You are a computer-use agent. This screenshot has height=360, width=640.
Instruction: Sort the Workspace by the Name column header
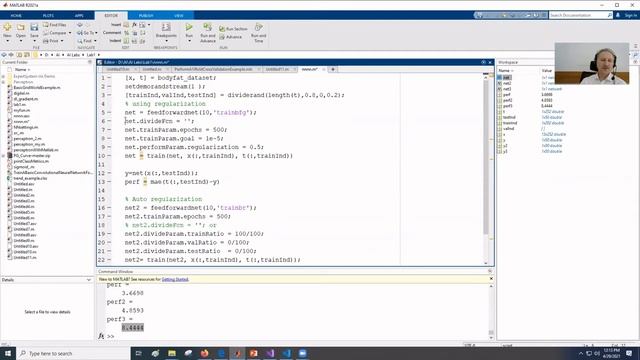[x=506, y=71]
